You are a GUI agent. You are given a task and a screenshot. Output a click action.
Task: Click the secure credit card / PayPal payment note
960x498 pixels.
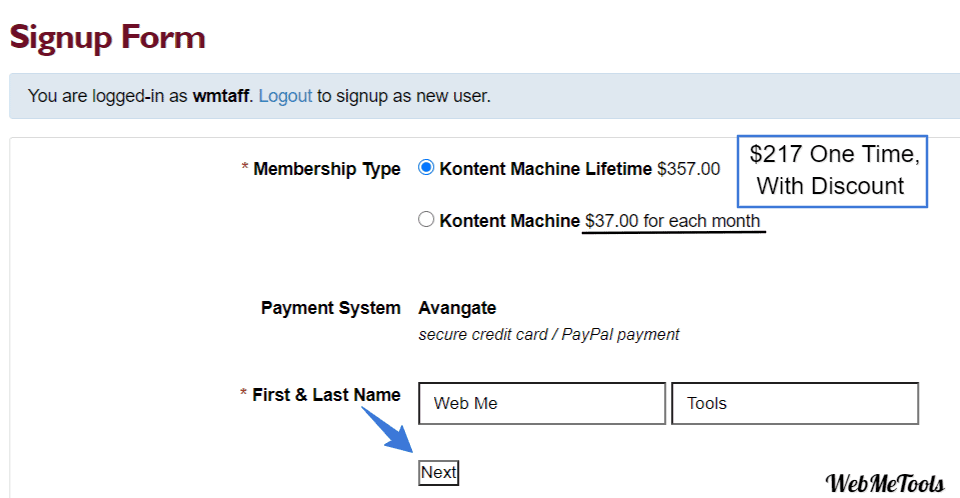pyautogui.click(x=549, y=334)
